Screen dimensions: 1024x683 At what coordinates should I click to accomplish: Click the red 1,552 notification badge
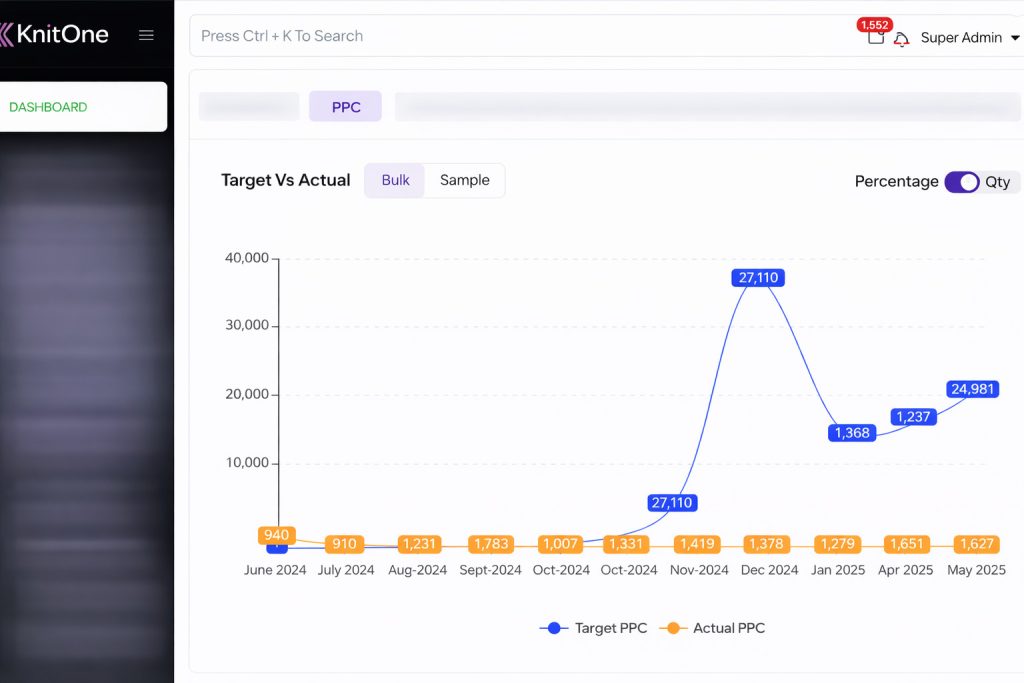[874, 24]
